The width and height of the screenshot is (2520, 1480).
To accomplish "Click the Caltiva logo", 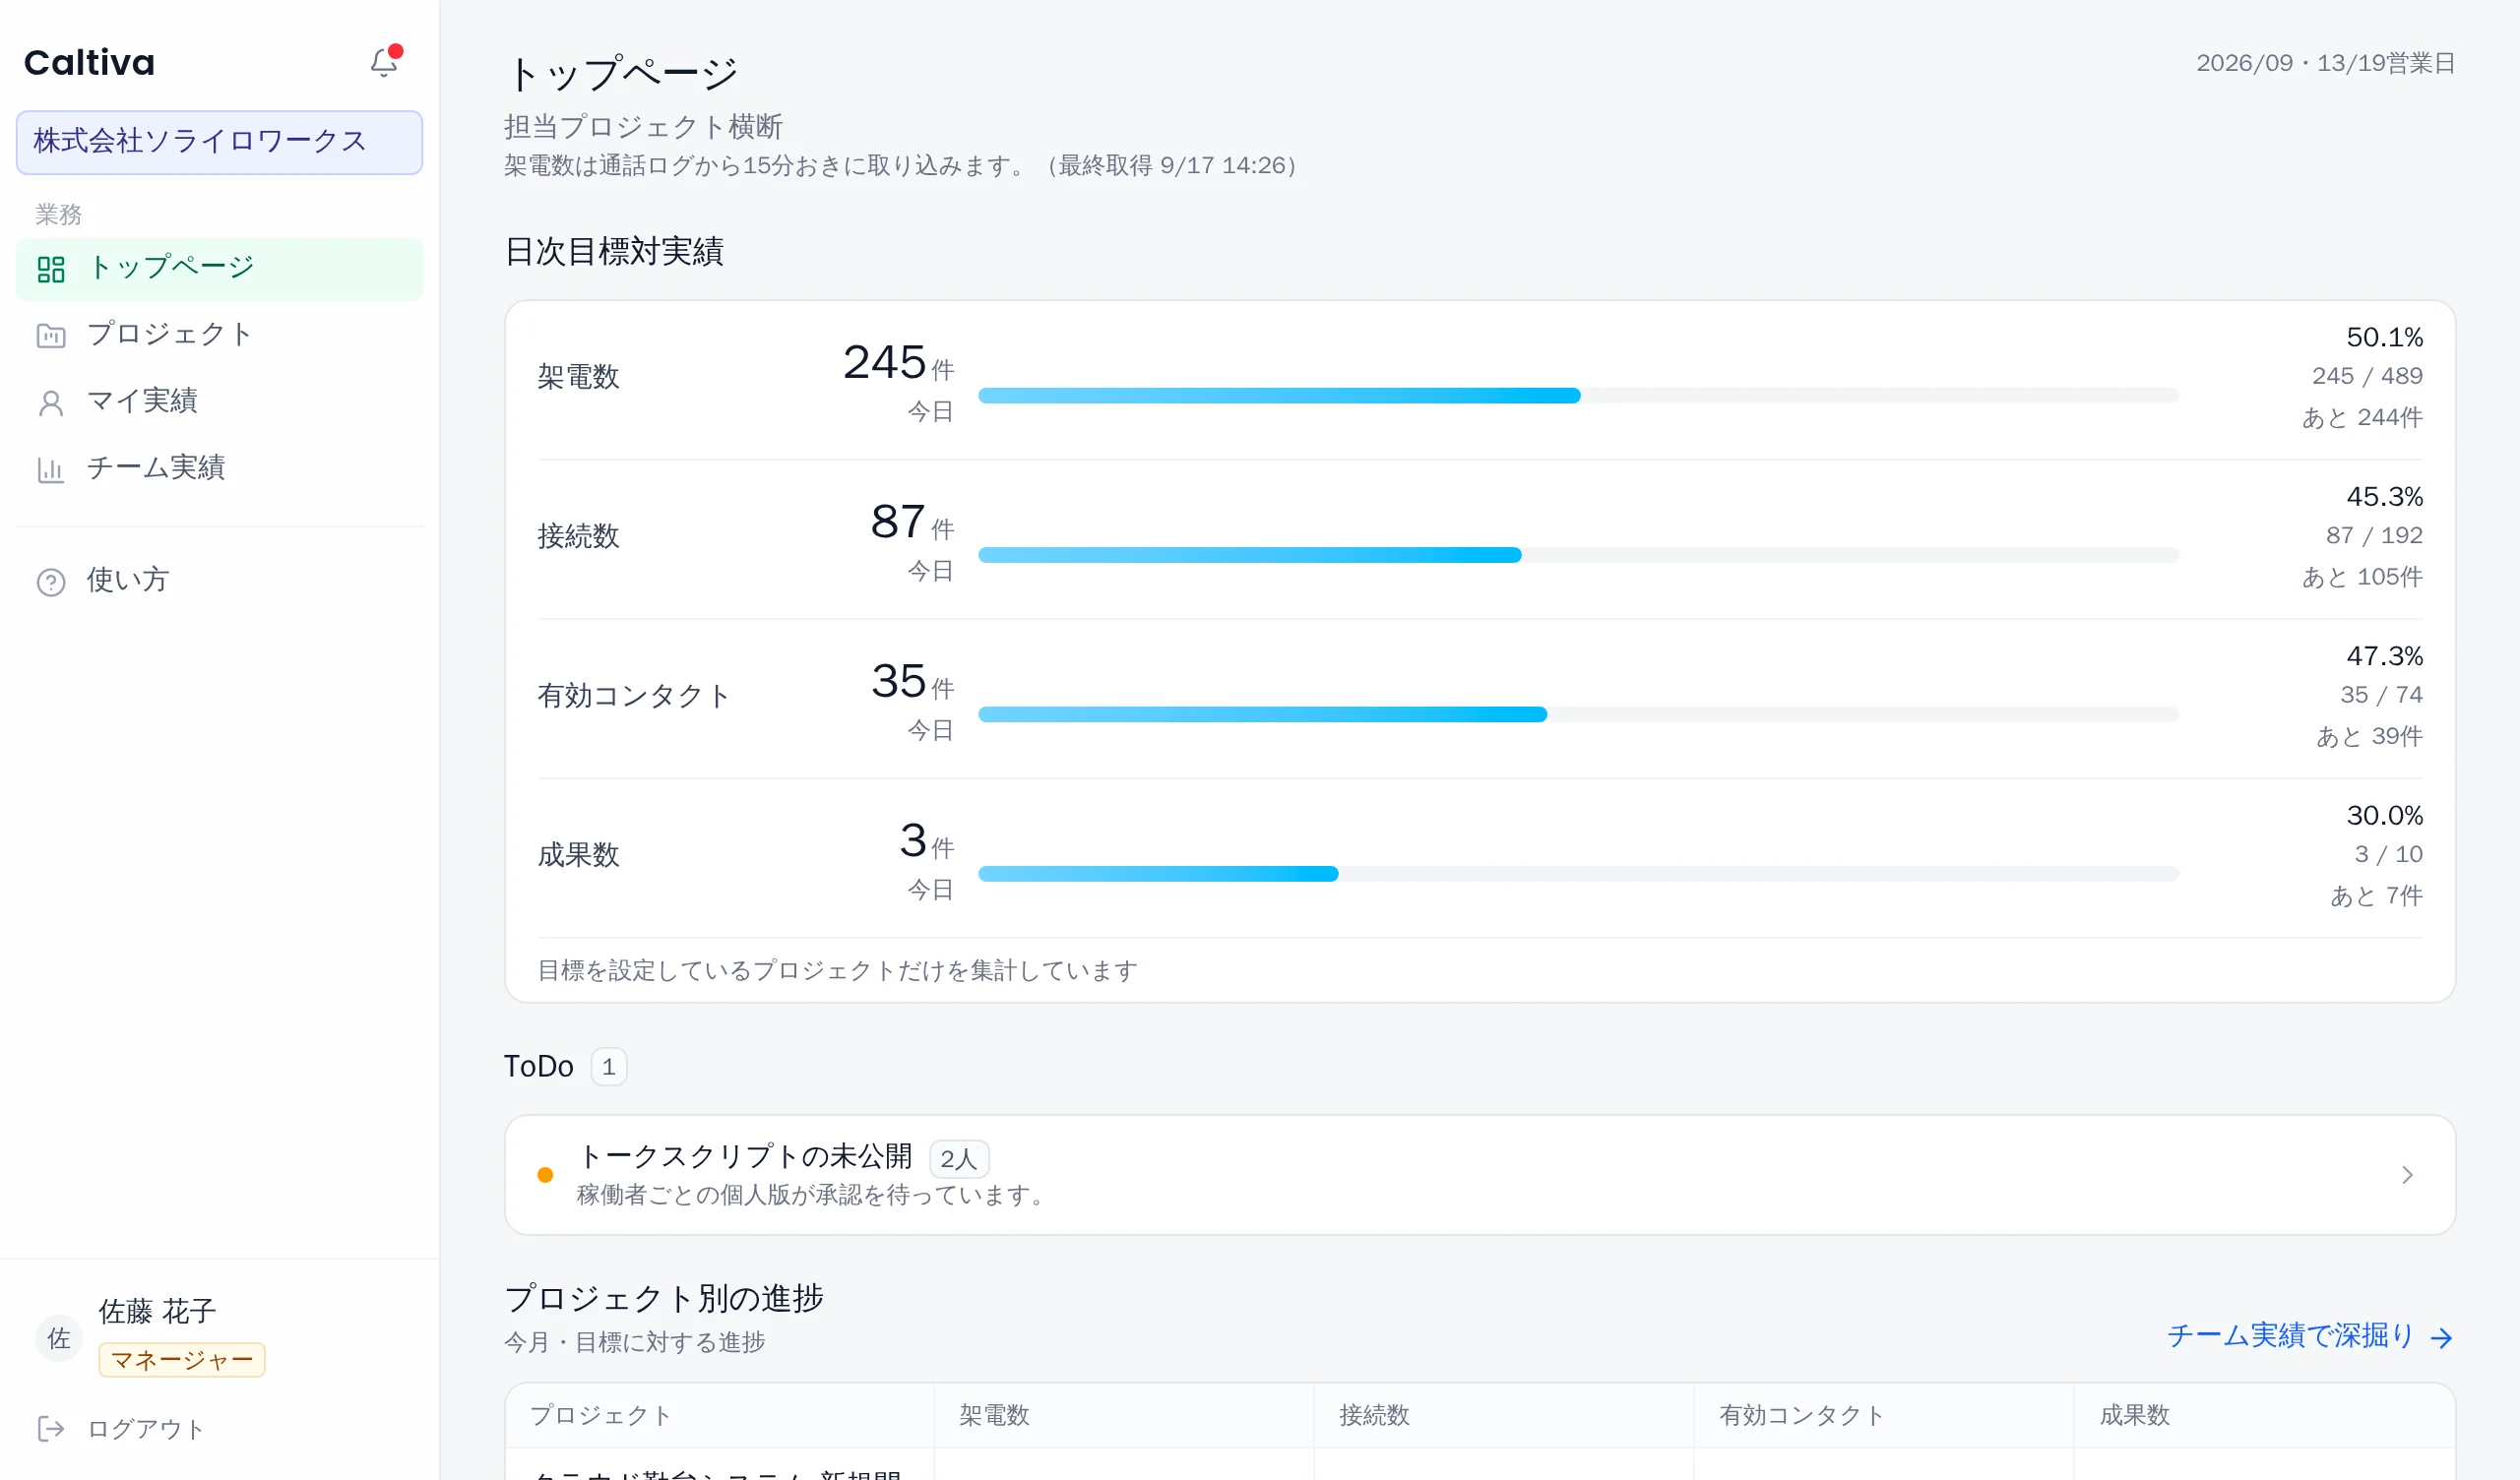I will (x=89, y=62).
